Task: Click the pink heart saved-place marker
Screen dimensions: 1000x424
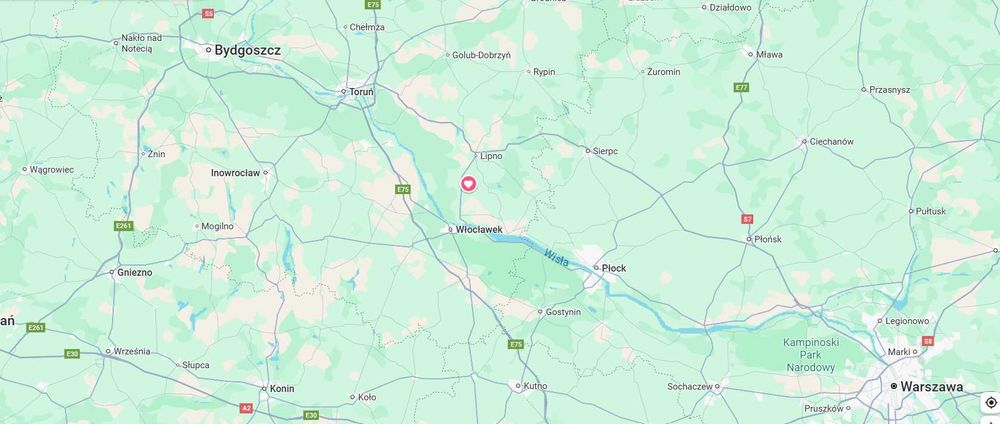Action: pyautogui.click(x=469, y=184)
